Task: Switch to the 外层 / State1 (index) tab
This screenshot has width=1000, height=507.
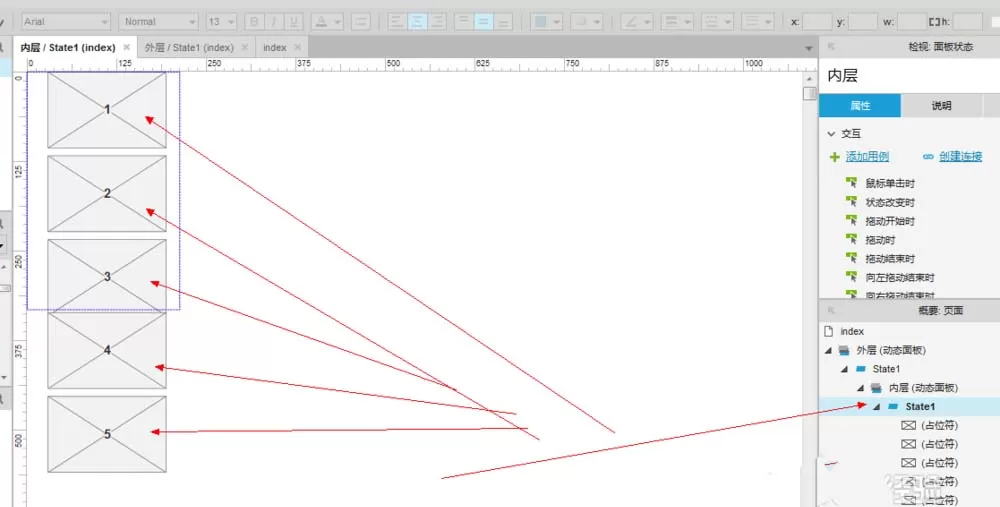Action: pyautogui.click(x=189, y=47)
